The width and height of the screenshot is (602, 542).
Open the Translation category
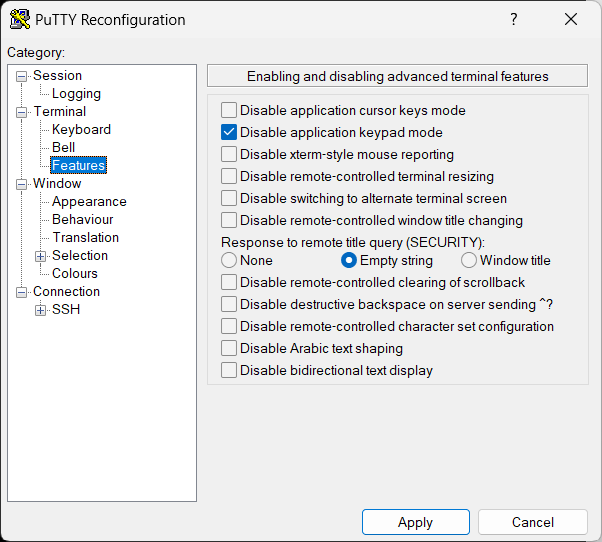(x=86, y=238)
